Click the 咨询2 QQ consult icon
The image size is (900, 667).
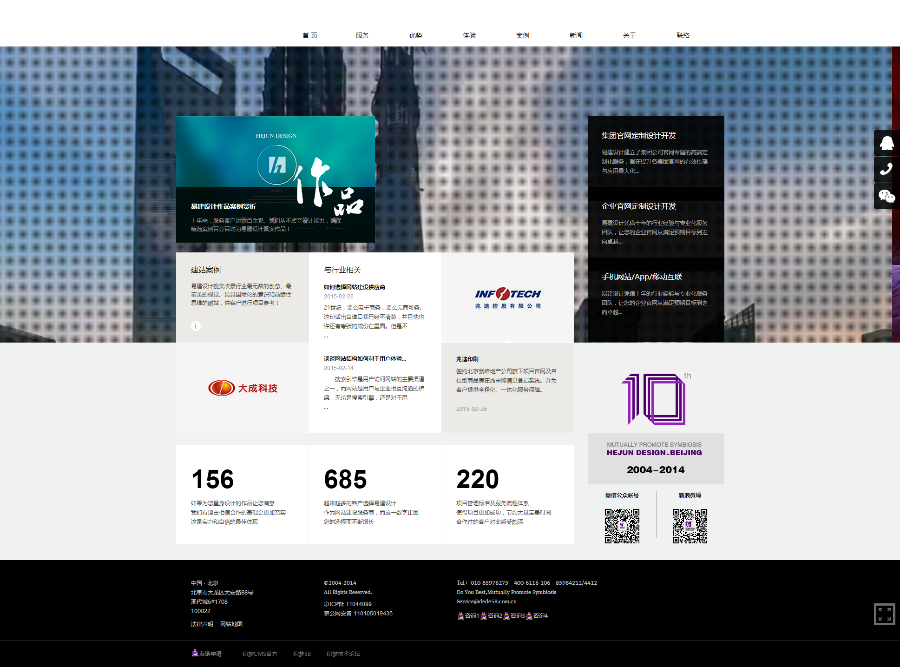[483, 616]
